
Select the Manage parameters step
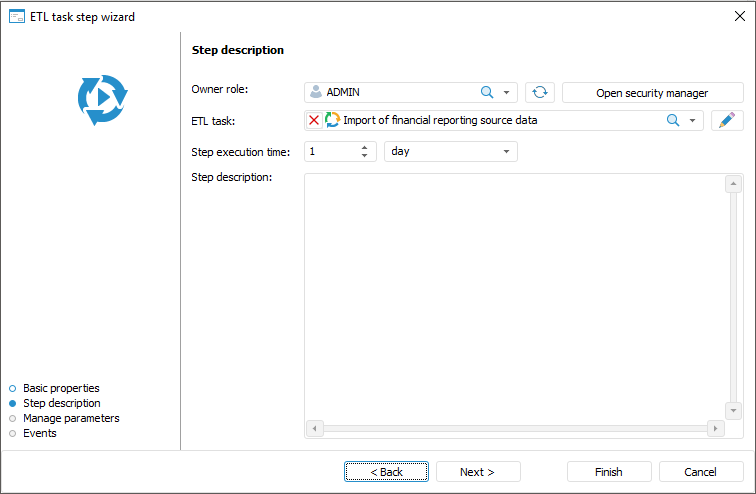(x=71, y=418)
